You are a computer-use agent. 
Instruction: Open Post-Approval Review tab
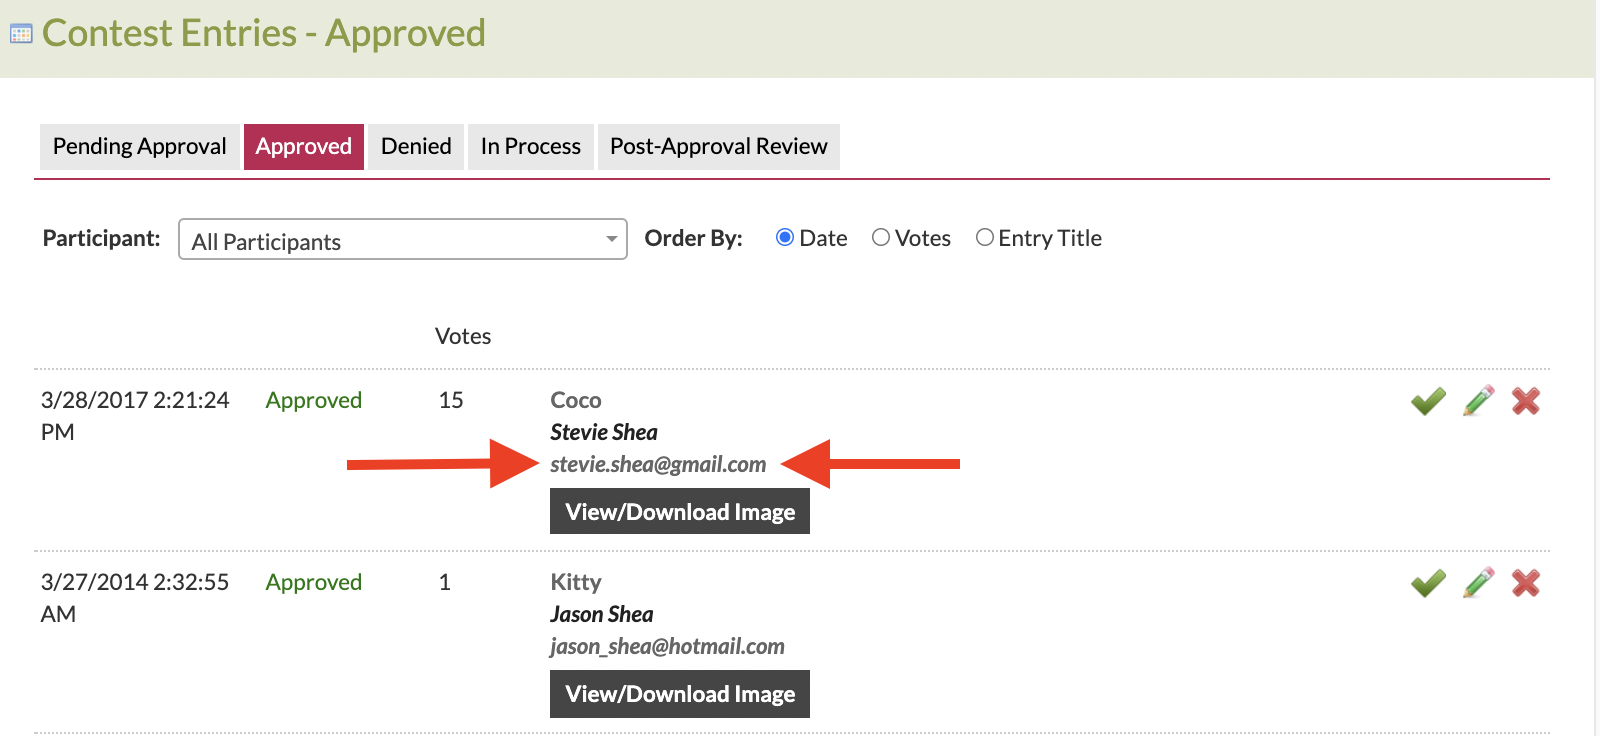click(x=718, y=147)
